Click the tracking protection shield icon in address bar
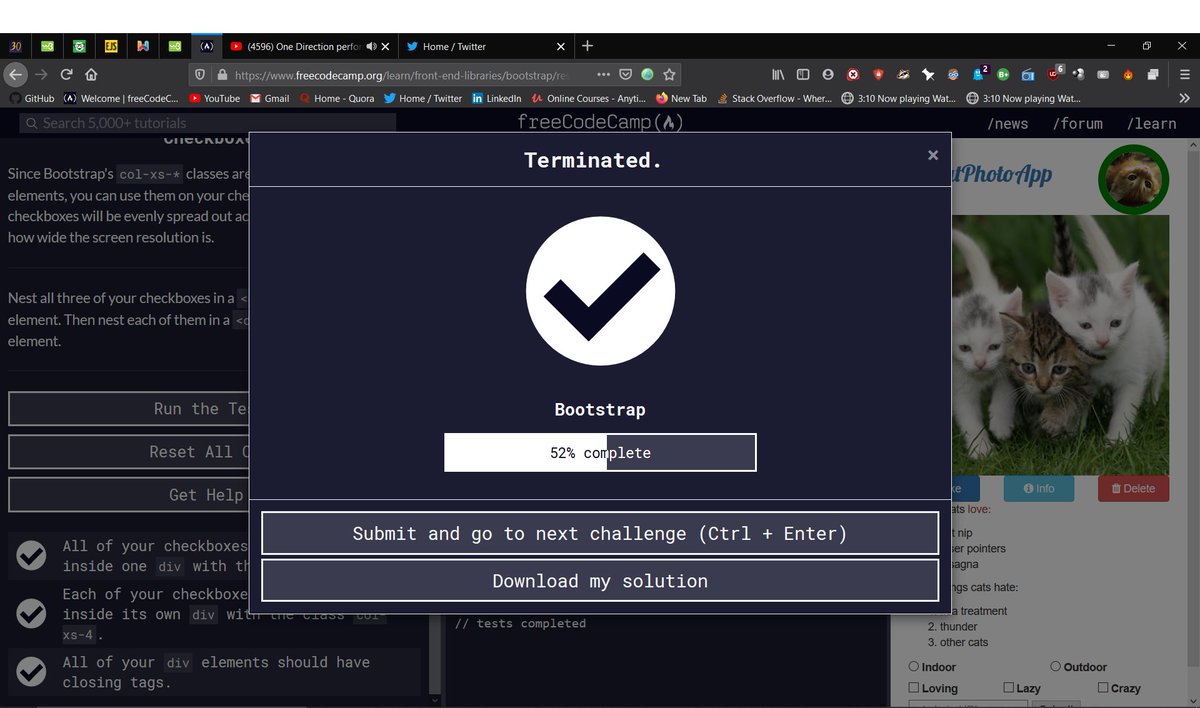This screenshot has height=708, width=1200. [x=199, y=74]
